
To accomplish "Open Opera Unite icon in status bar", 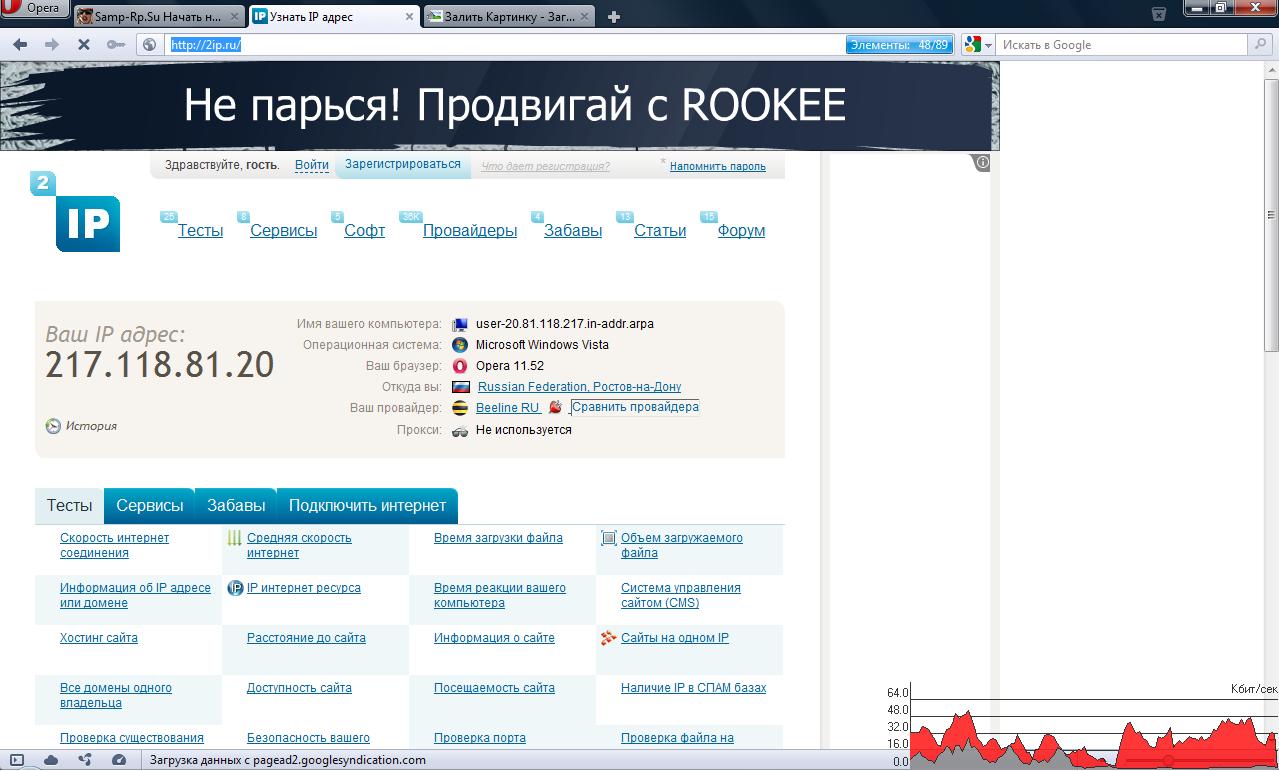I will click(85, 760).
